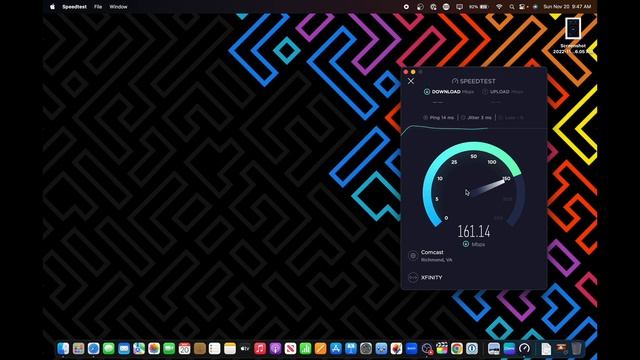Viewport: 640px width, 360px height.
Task: Open App Store from the Dock
Action: point(336,349)
